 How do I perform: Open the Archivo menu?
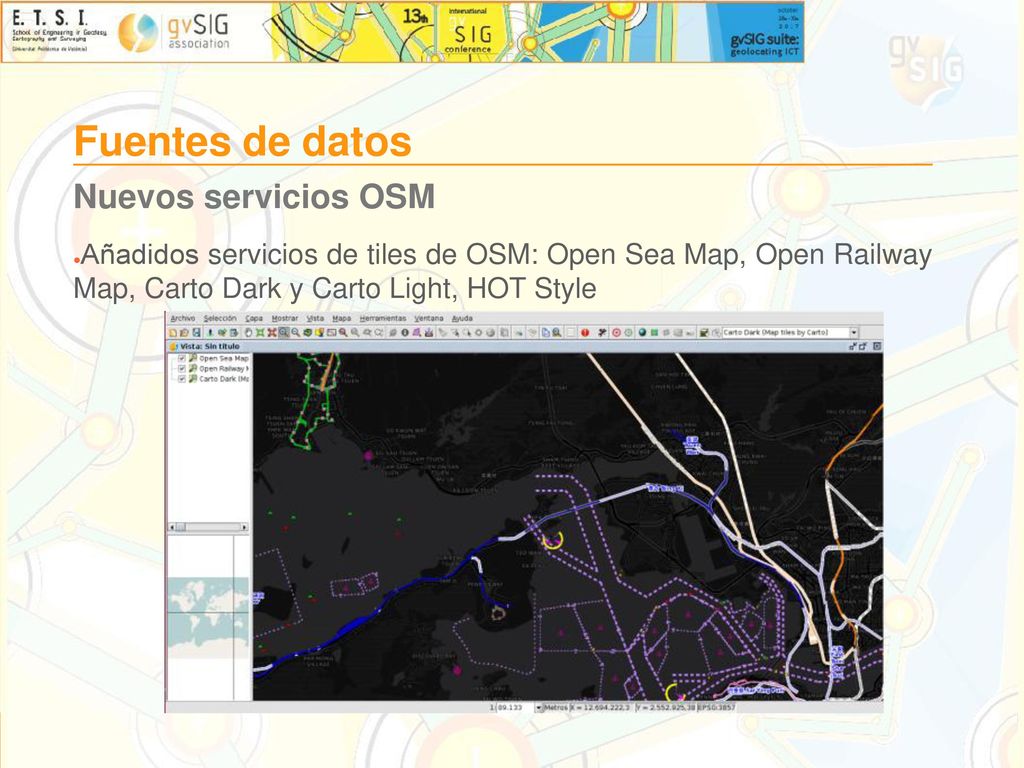(183, 318)
